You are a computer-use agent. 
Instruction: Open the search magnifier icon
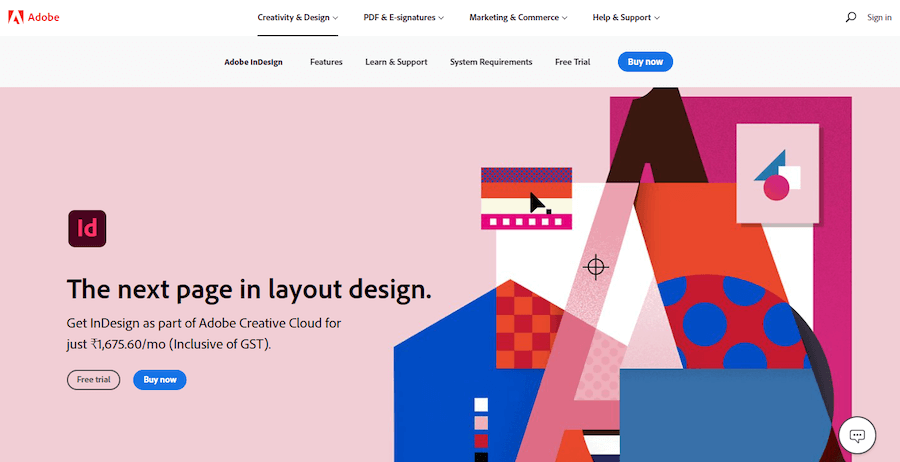[x=851, y=17]
